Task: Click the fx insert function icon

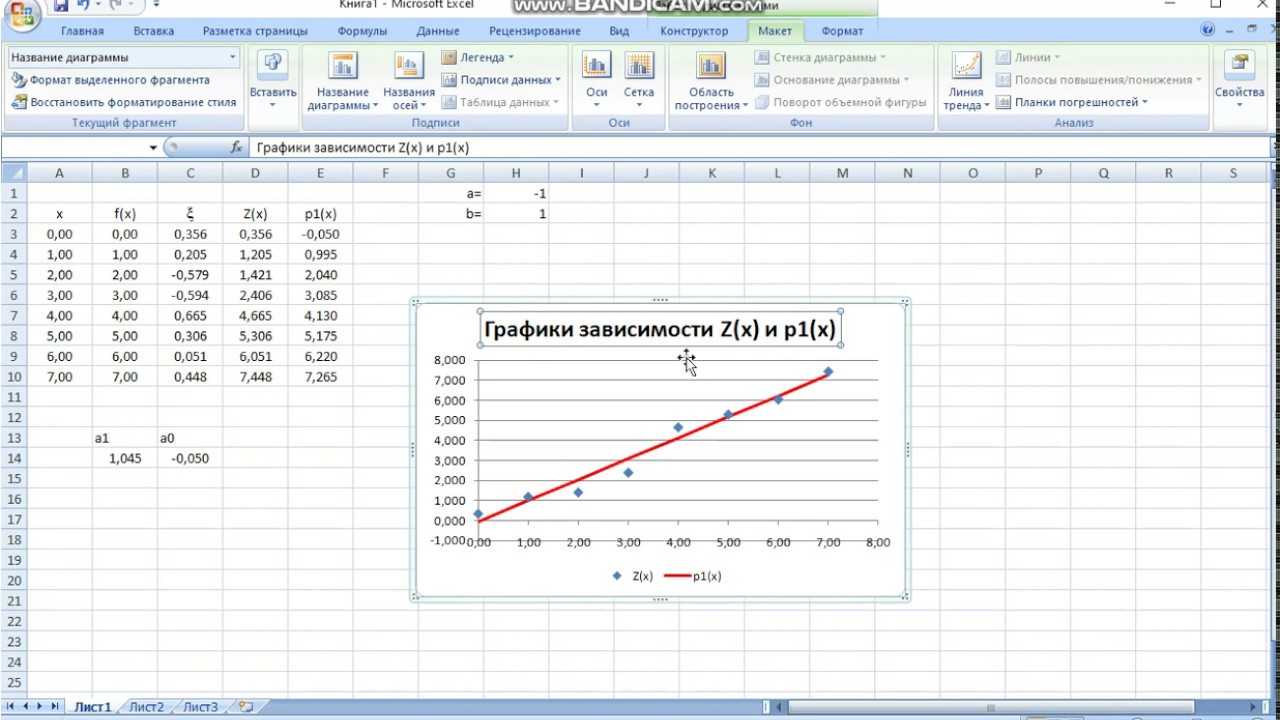Action: 236,147
